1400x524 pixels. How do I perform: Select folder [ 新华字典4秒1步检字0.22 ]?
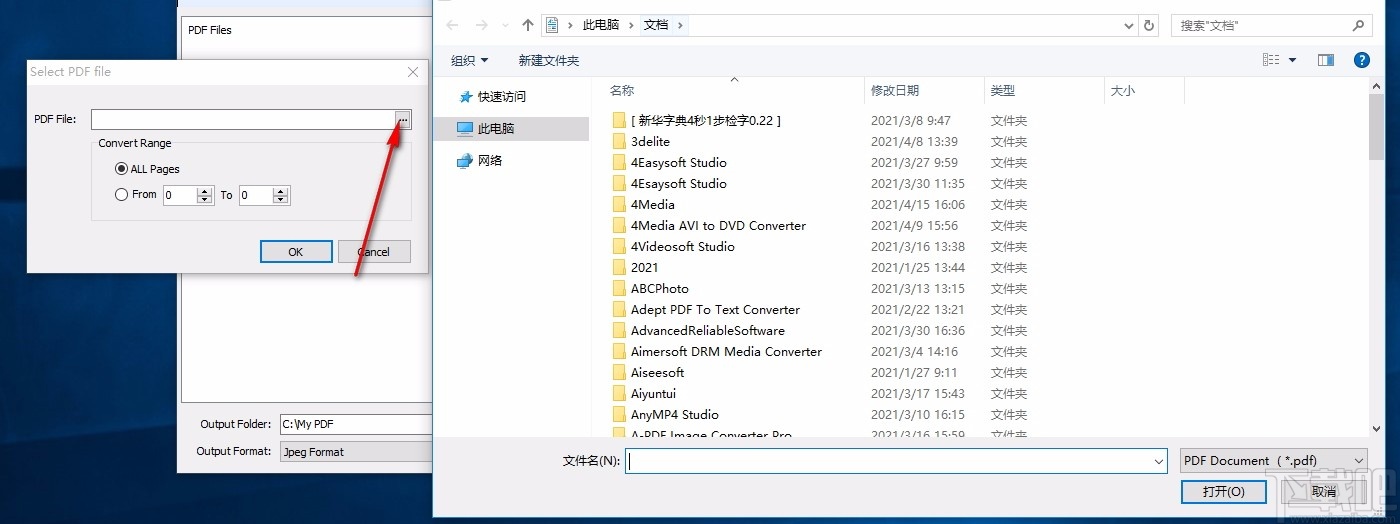pyautogui.click(x=706, y=121)
